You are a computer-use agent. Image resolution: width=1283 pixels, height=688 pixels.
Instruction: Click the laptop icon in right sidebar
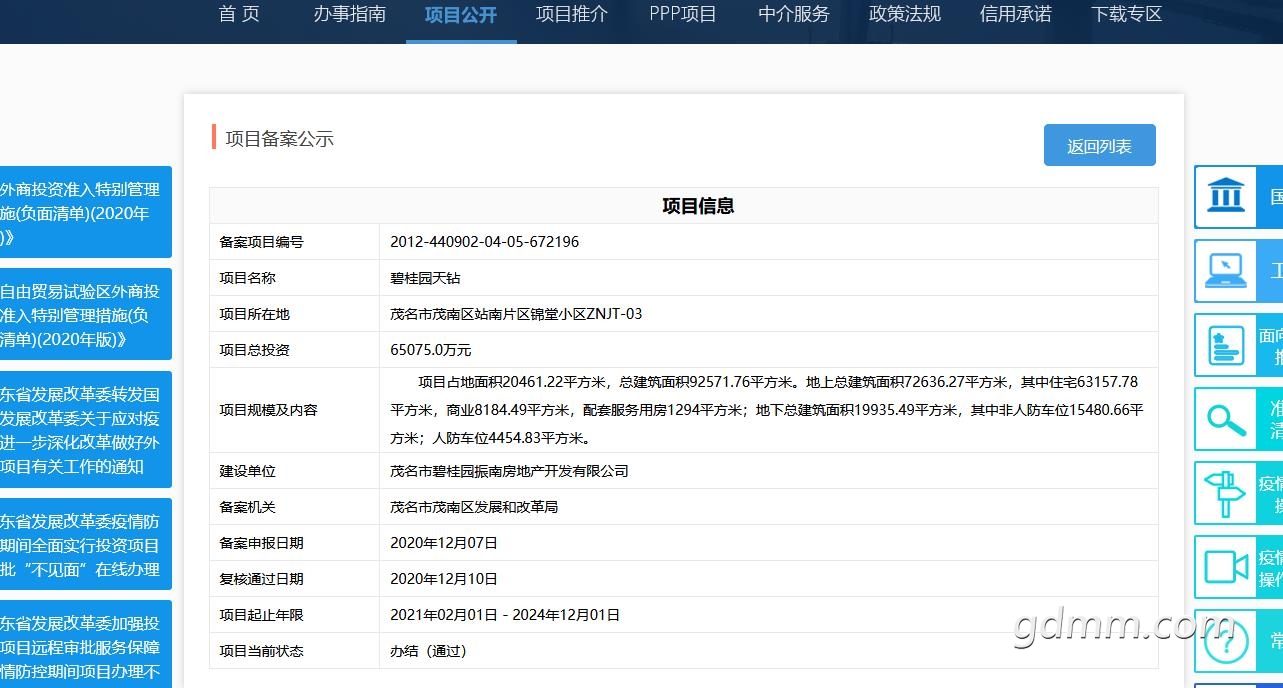[1225, 271]
